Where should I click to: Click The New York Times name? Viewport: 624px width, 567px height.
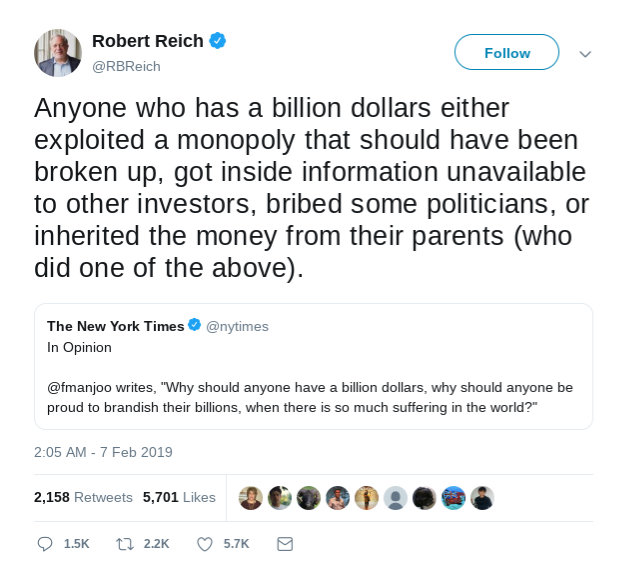pos(115,326)
